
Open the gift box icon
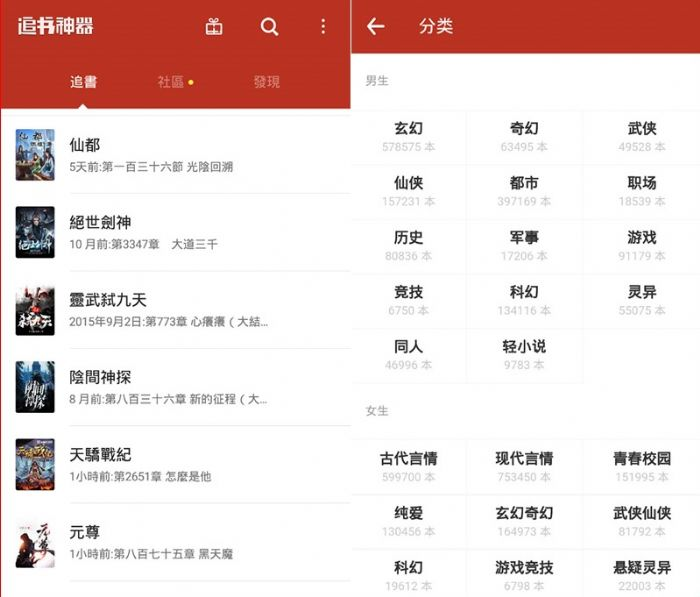pyautogui.click(x=214, y=27)
